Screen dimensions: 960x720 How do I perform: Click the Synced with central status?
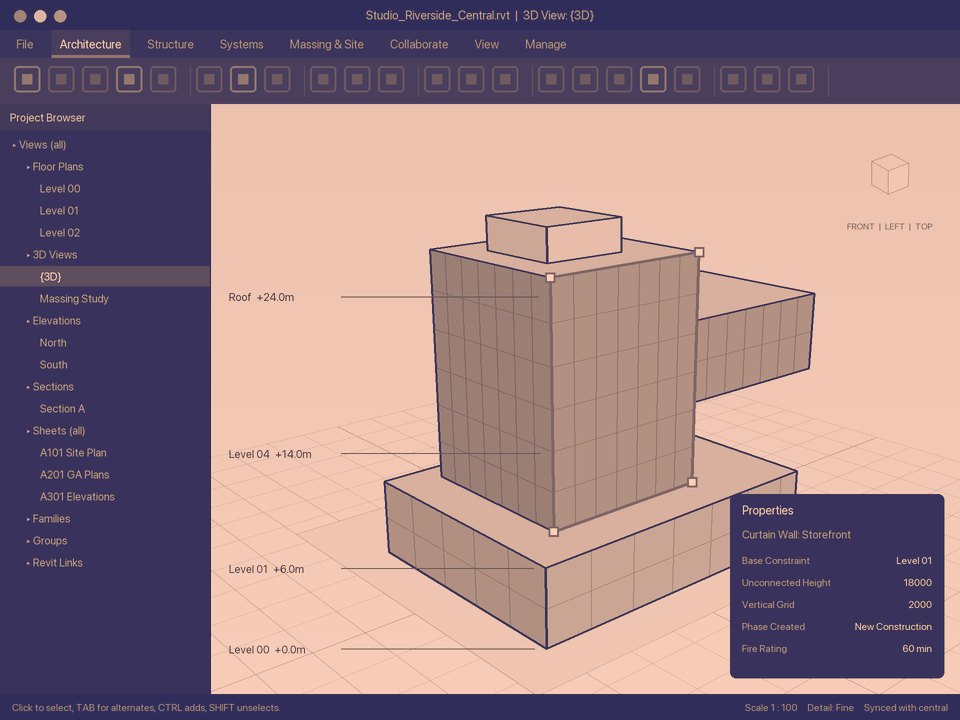pyautogui.click(x=906, y=708)
